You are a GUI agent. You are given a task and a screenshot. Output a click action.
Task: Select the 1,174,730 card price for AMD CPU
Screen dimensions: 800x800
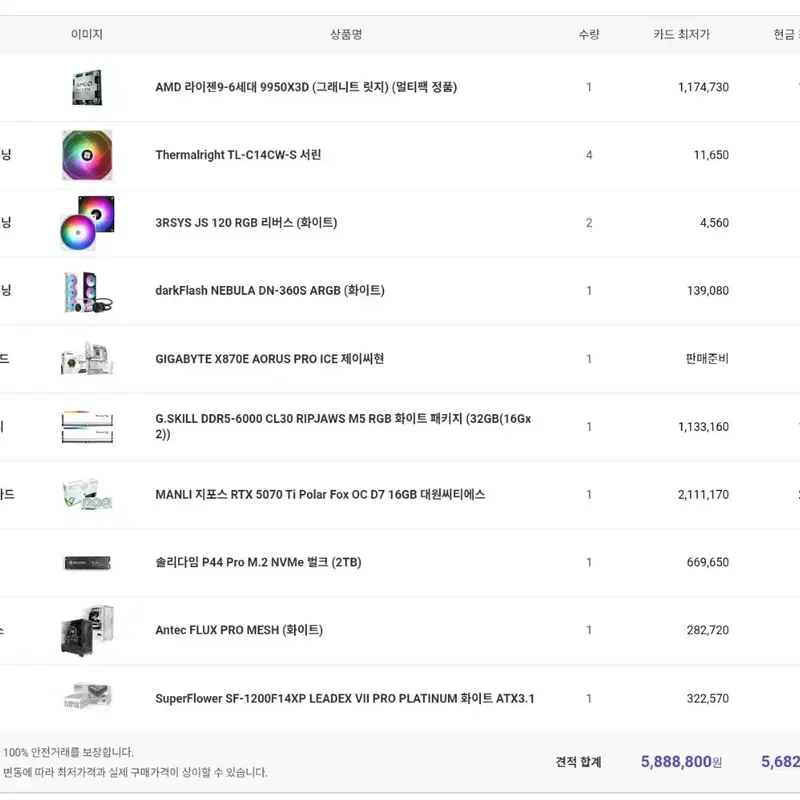(703, 87)
